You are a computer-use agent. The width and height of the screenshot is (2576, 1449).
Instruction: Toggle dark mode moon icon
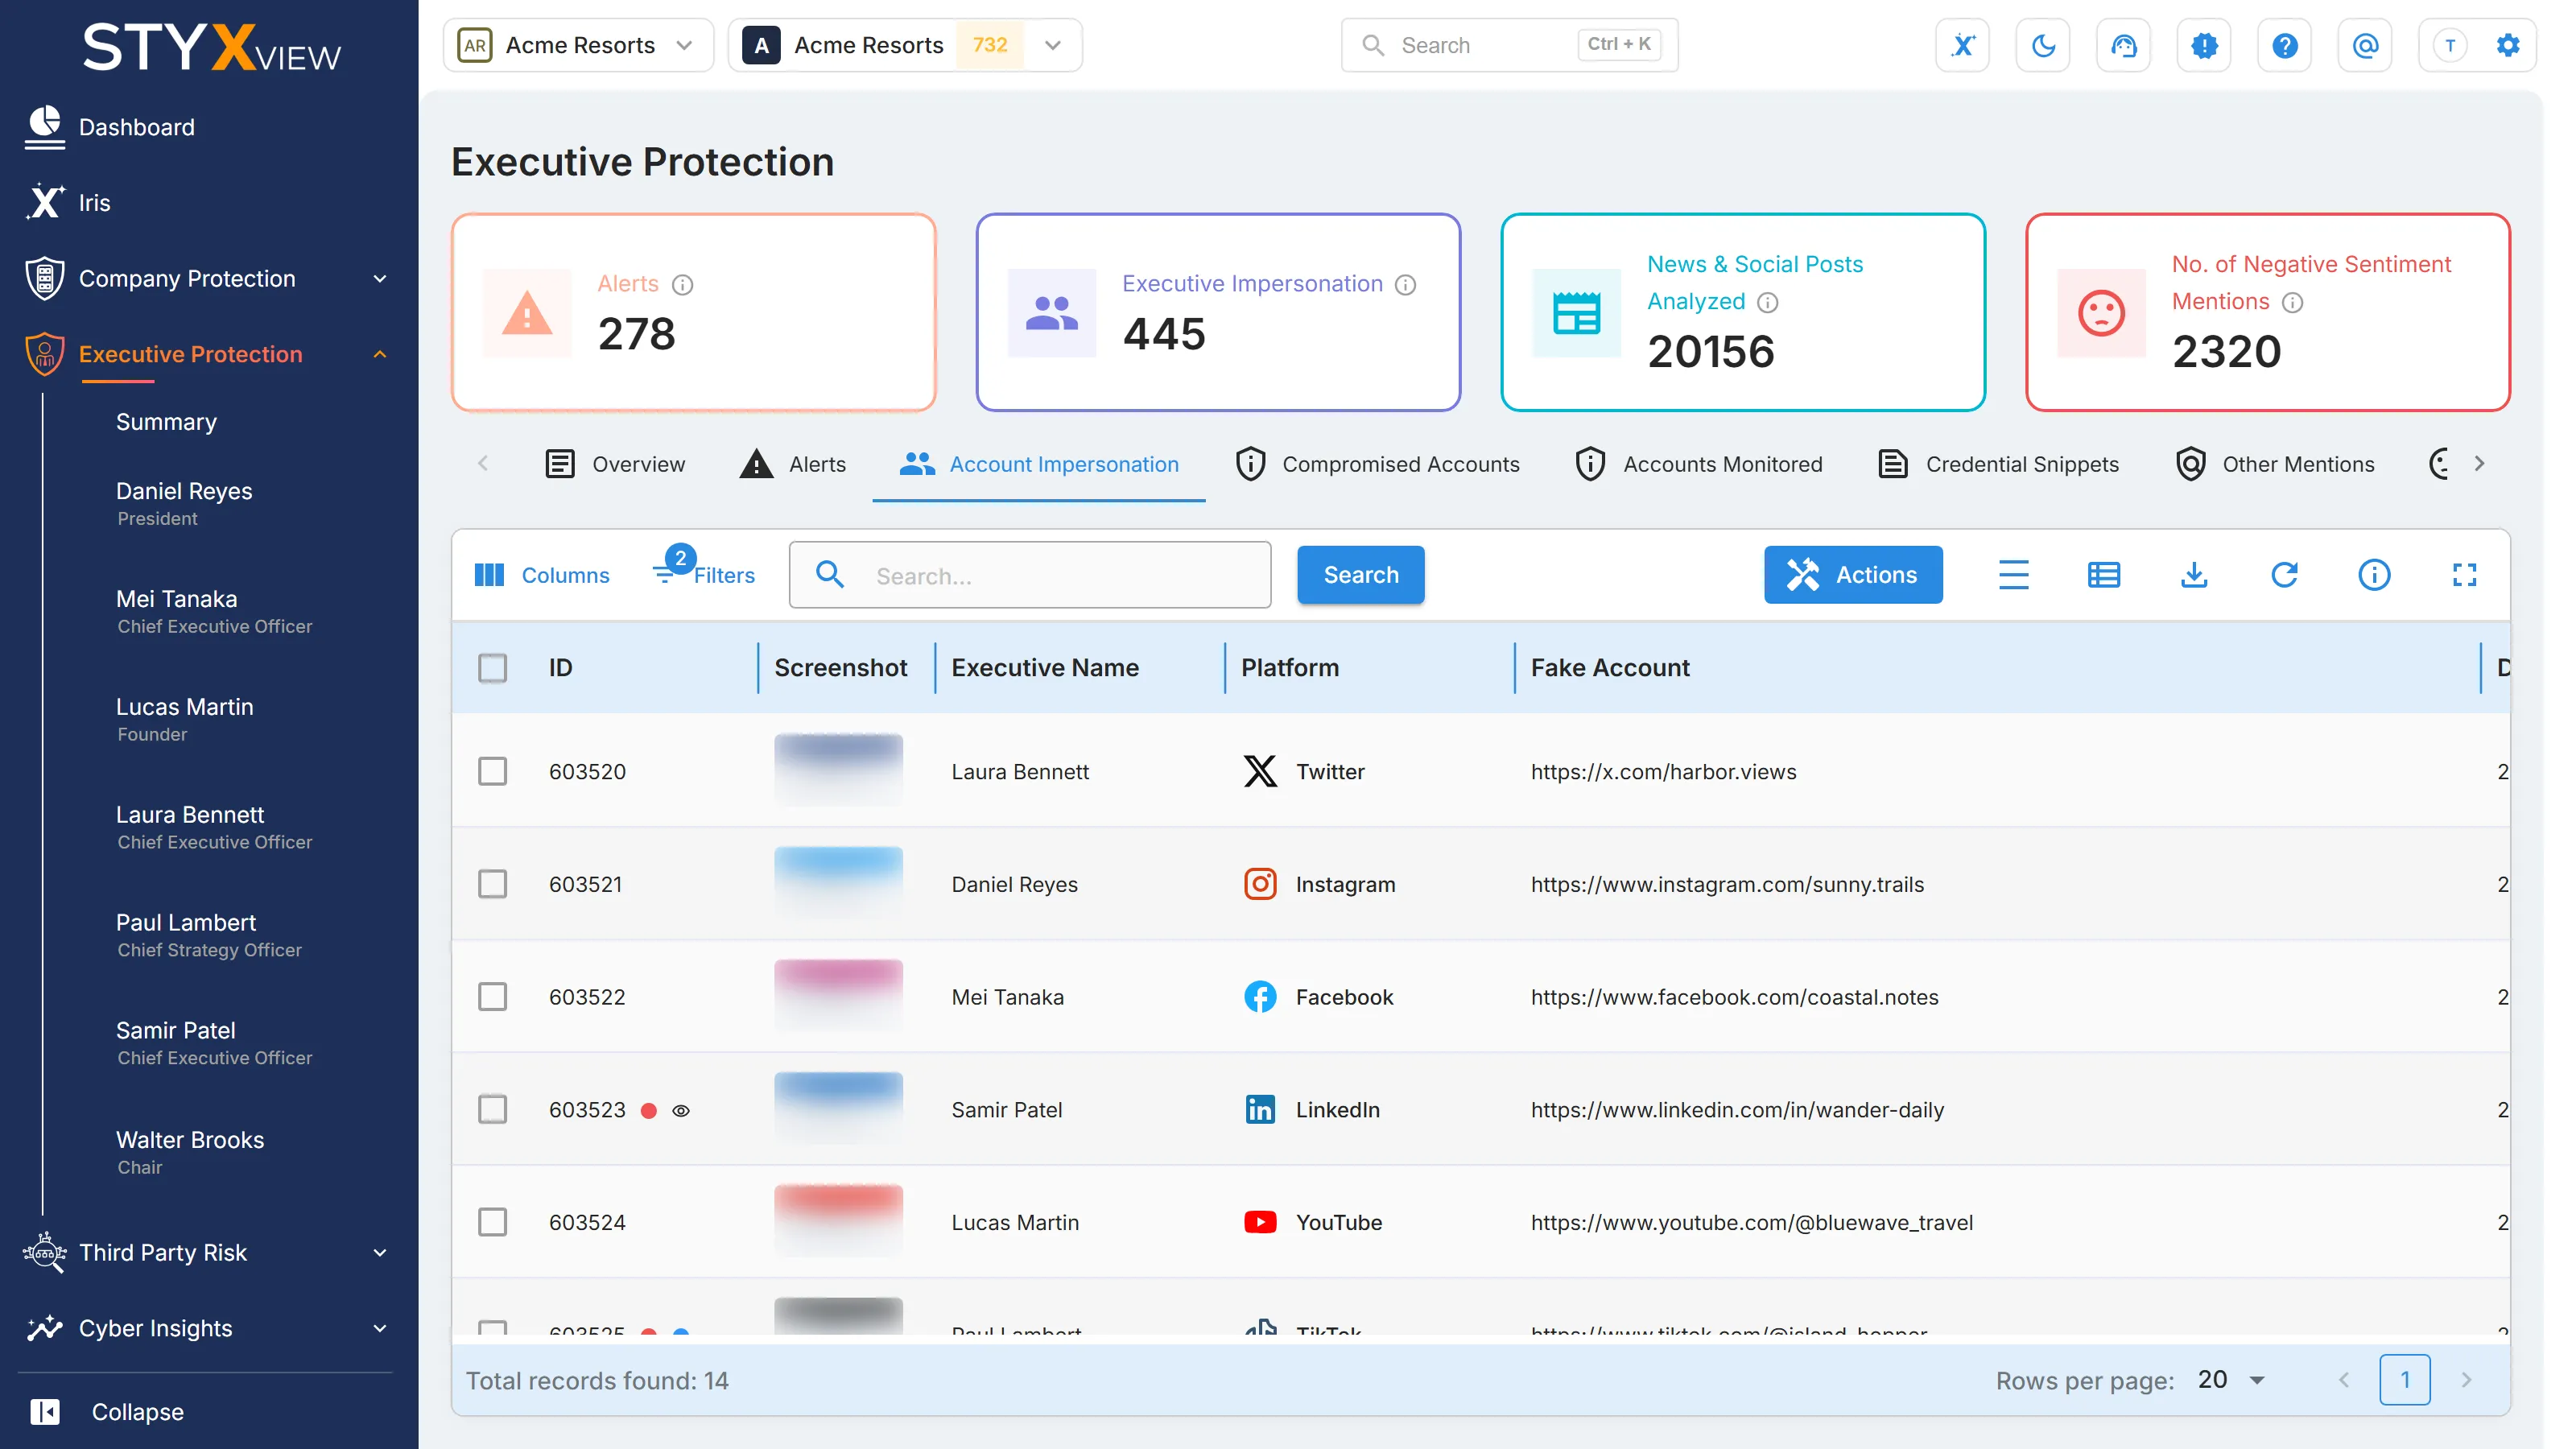point(2043,45)
